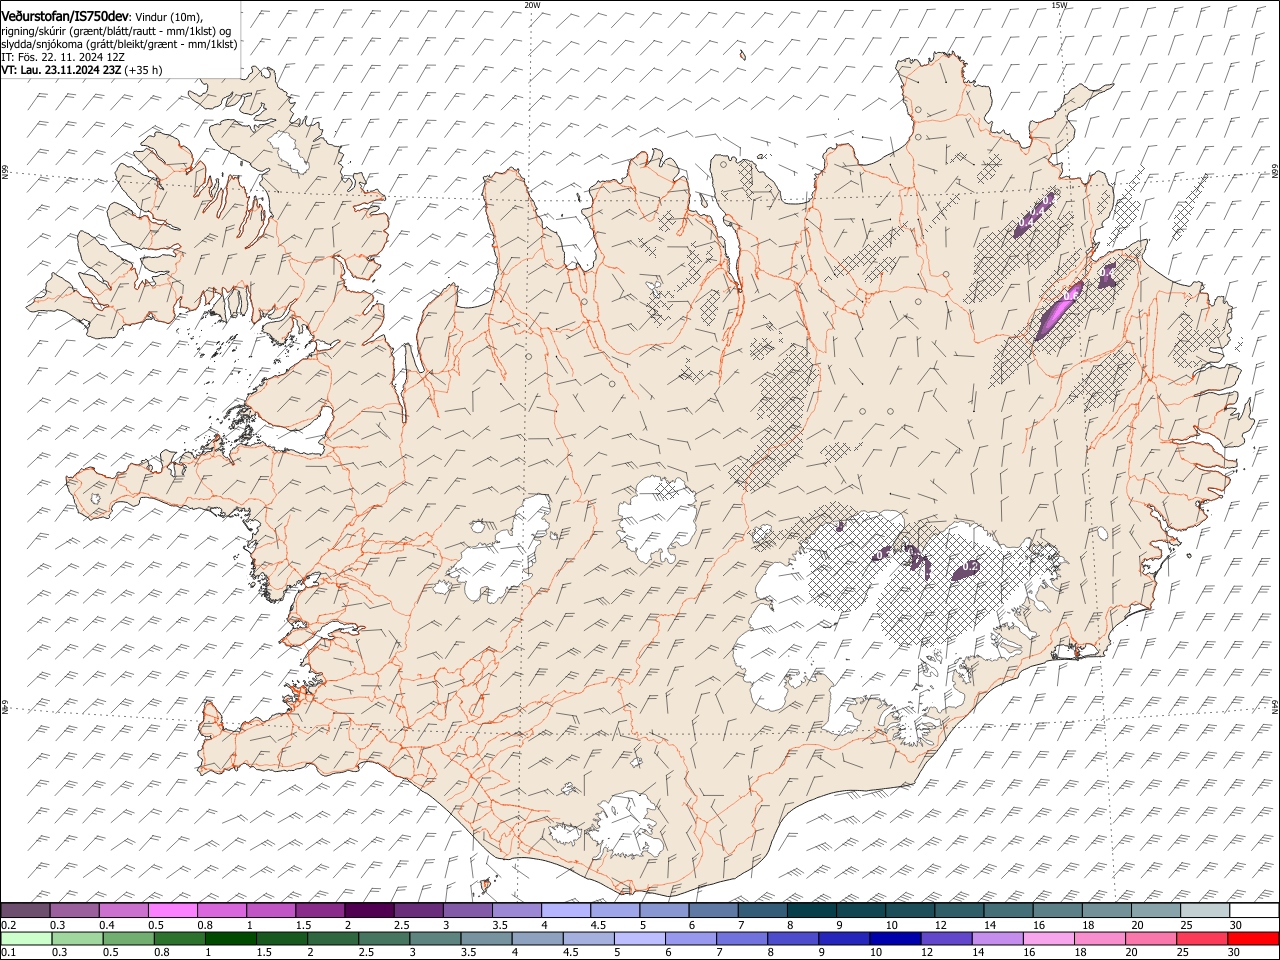Click the '25' value under top legend row
This screenshot has width=1280, height=960.
(x=1187, y=925)
